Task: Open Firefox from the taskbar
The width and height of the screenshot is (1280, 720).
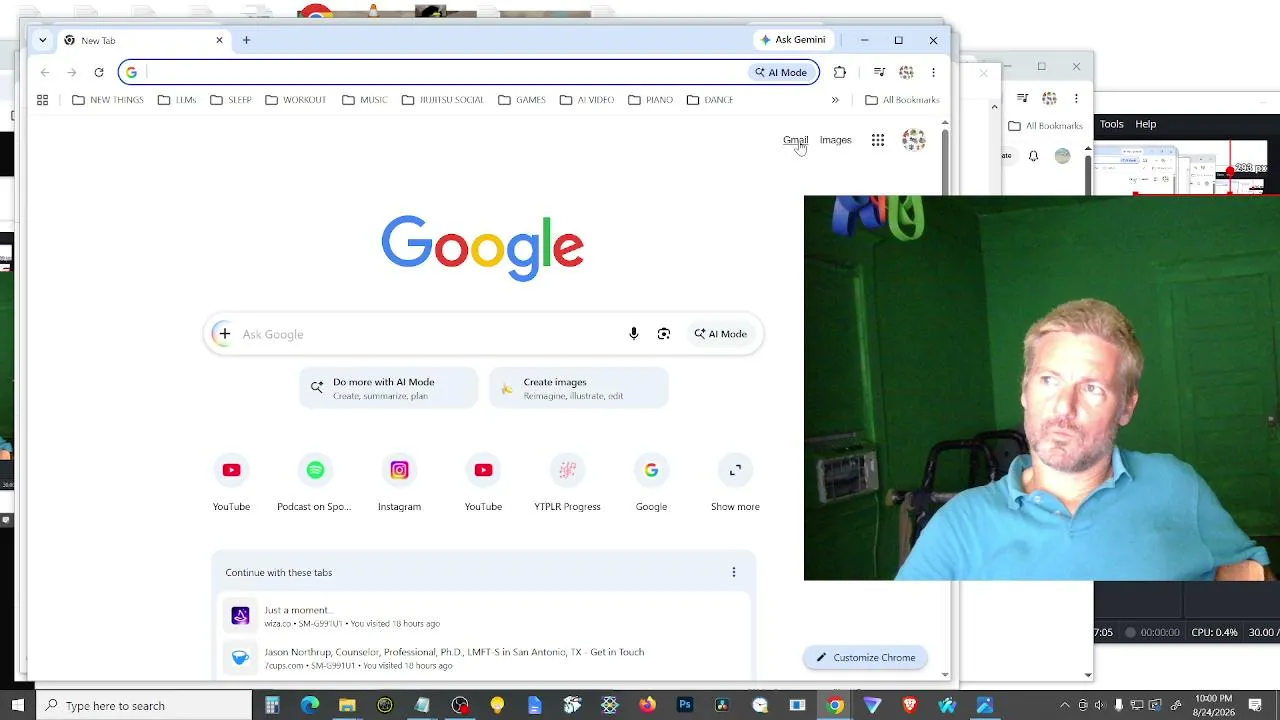Action: (x=647, y=705)
